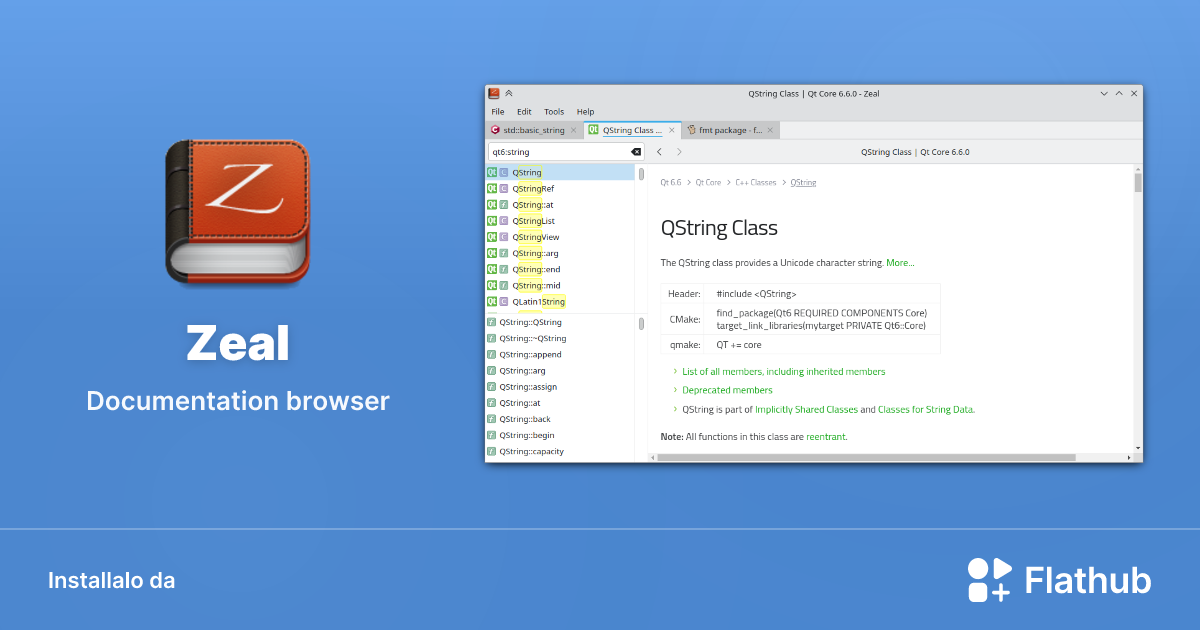Image resolution: width=1200 pixels, height=630 pixels.
Task: Click the keep-above double chevron icon
Action: click(509, 94)
